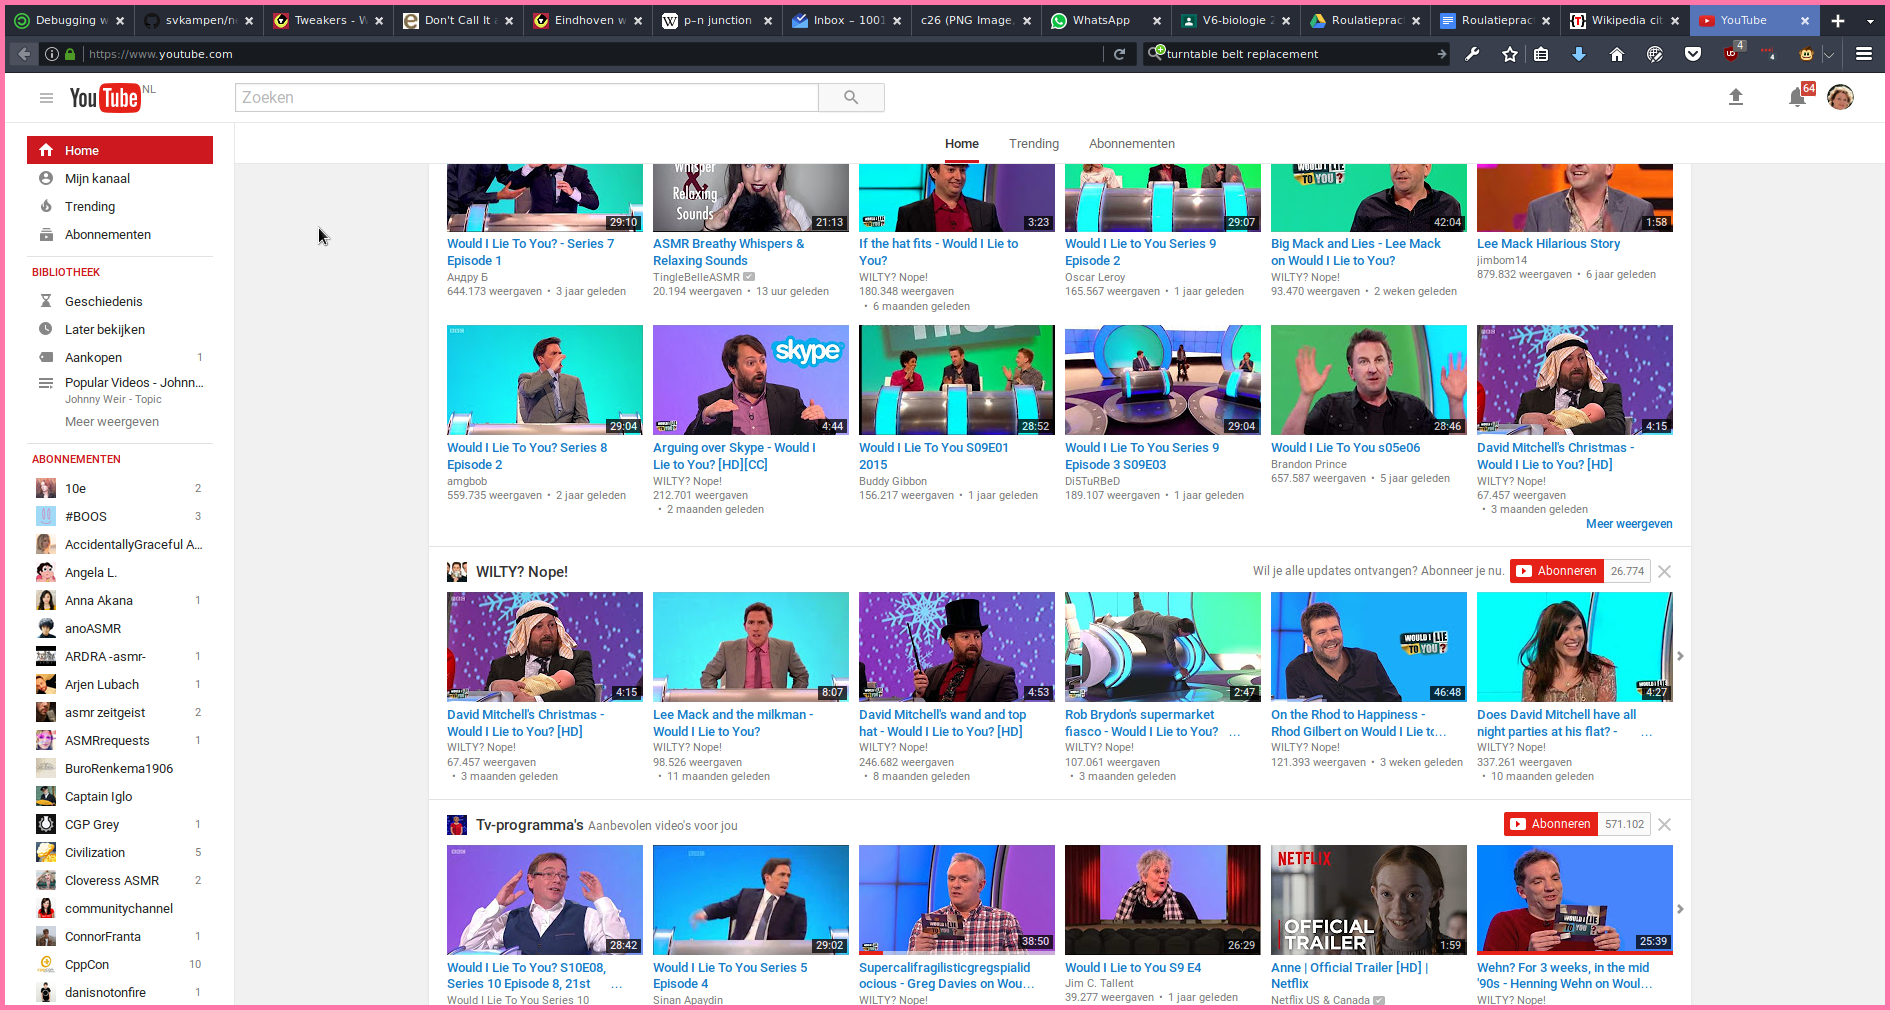Show more videos via Meer weergeven link
Screen dimensions: 1890x1010
point(1628,524)
